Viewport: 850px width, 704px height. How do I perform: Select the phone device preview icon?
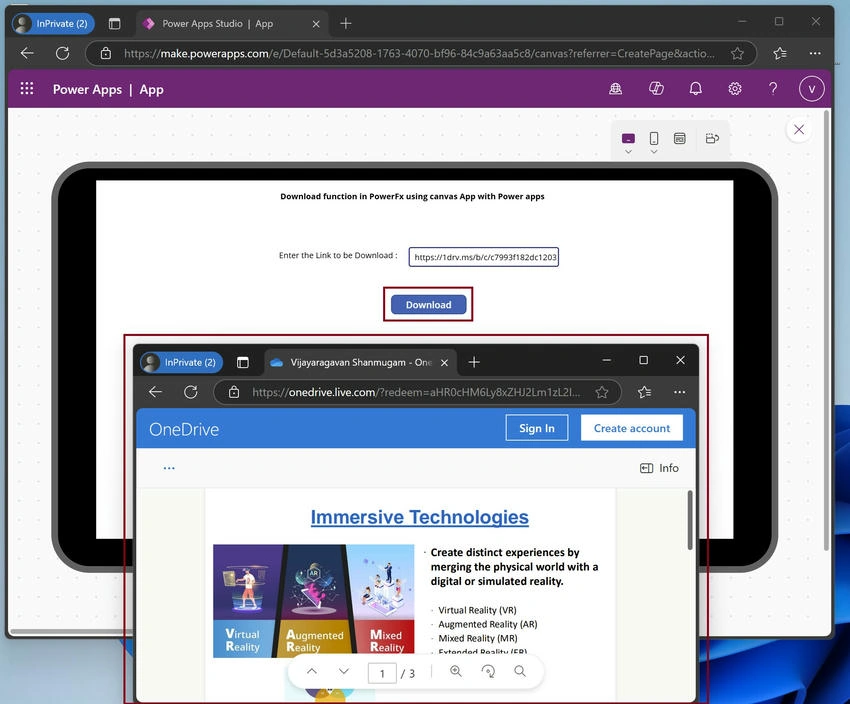654,139
